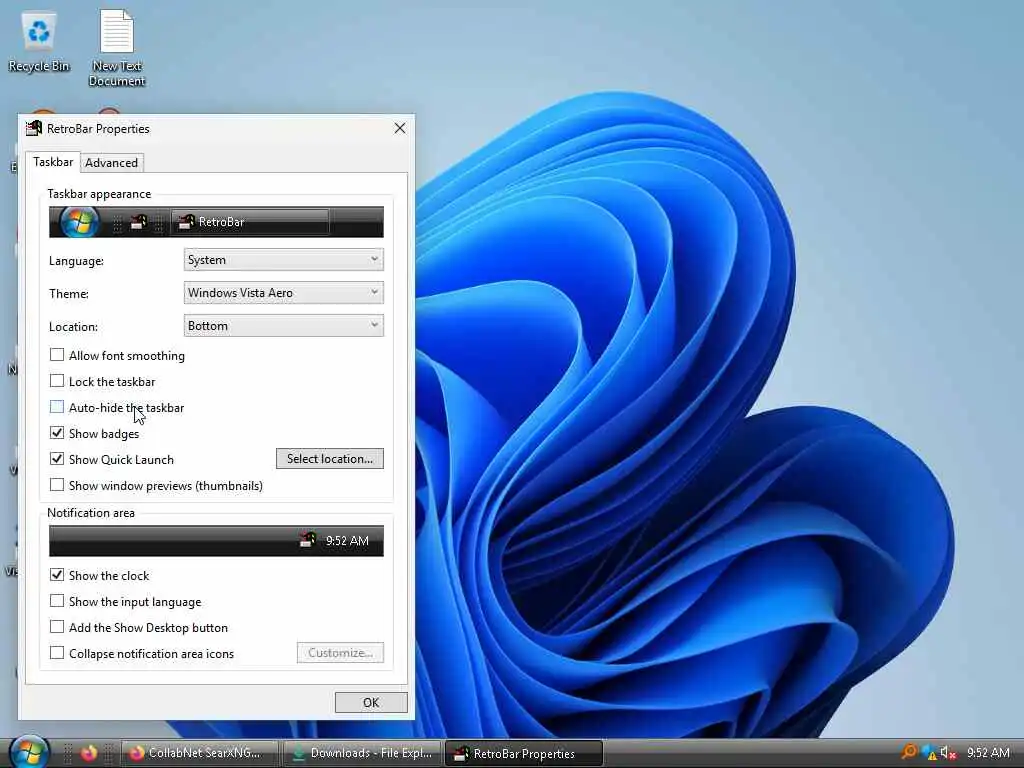
Task: Click the Vista Start orb on the taskbar
Action: coord(29,753)
